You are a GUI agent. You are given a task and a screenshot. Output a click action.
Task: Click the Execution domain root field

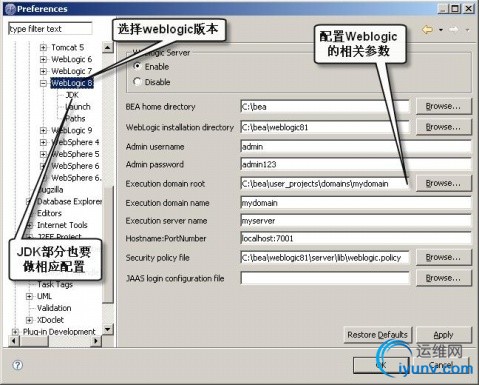click(x=325, y=184)
